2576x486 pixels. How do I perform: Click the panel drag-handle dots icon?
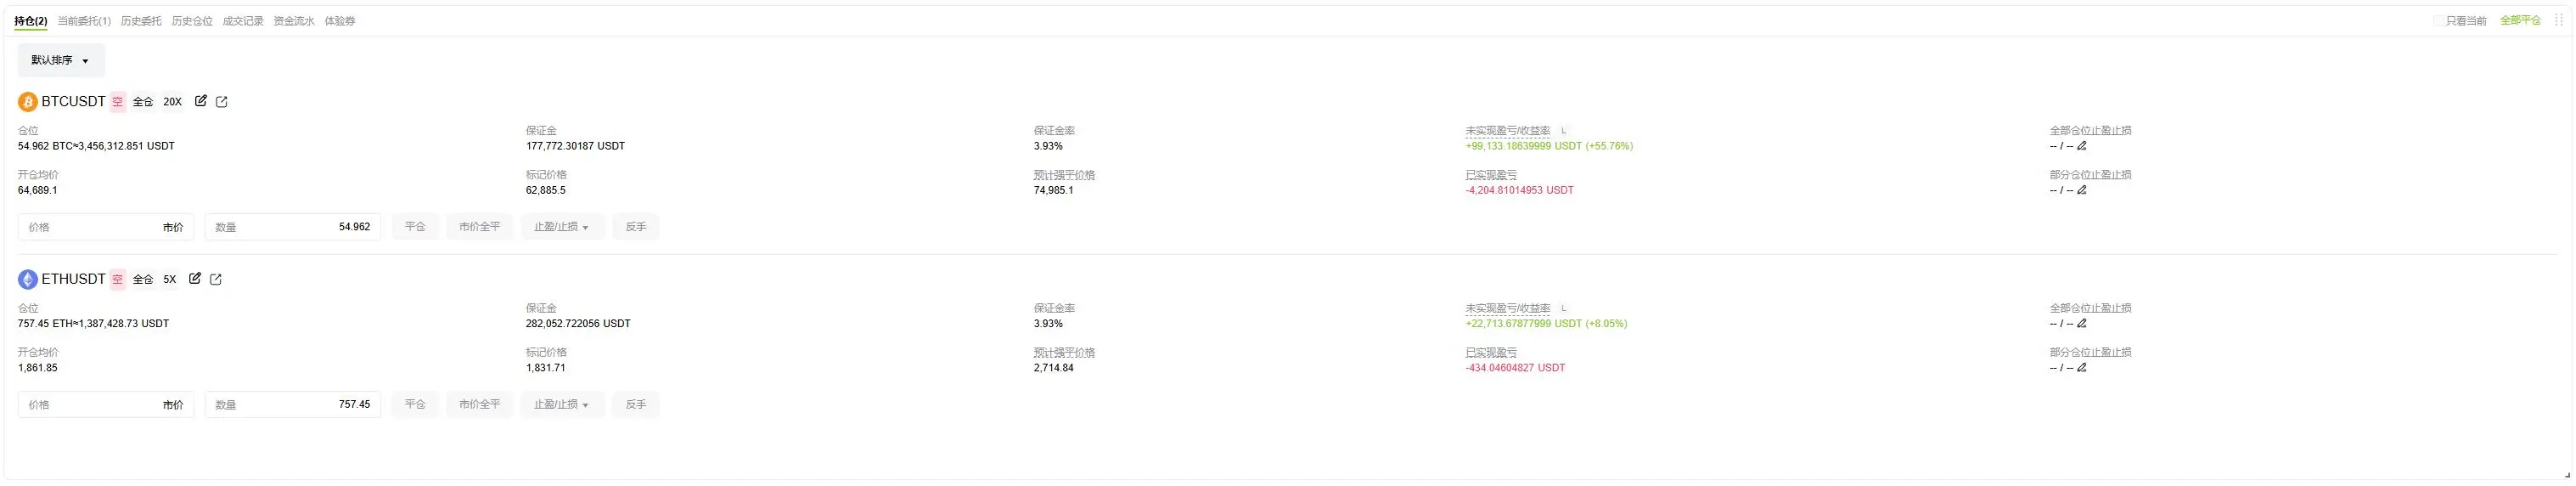coord(2559,20)
